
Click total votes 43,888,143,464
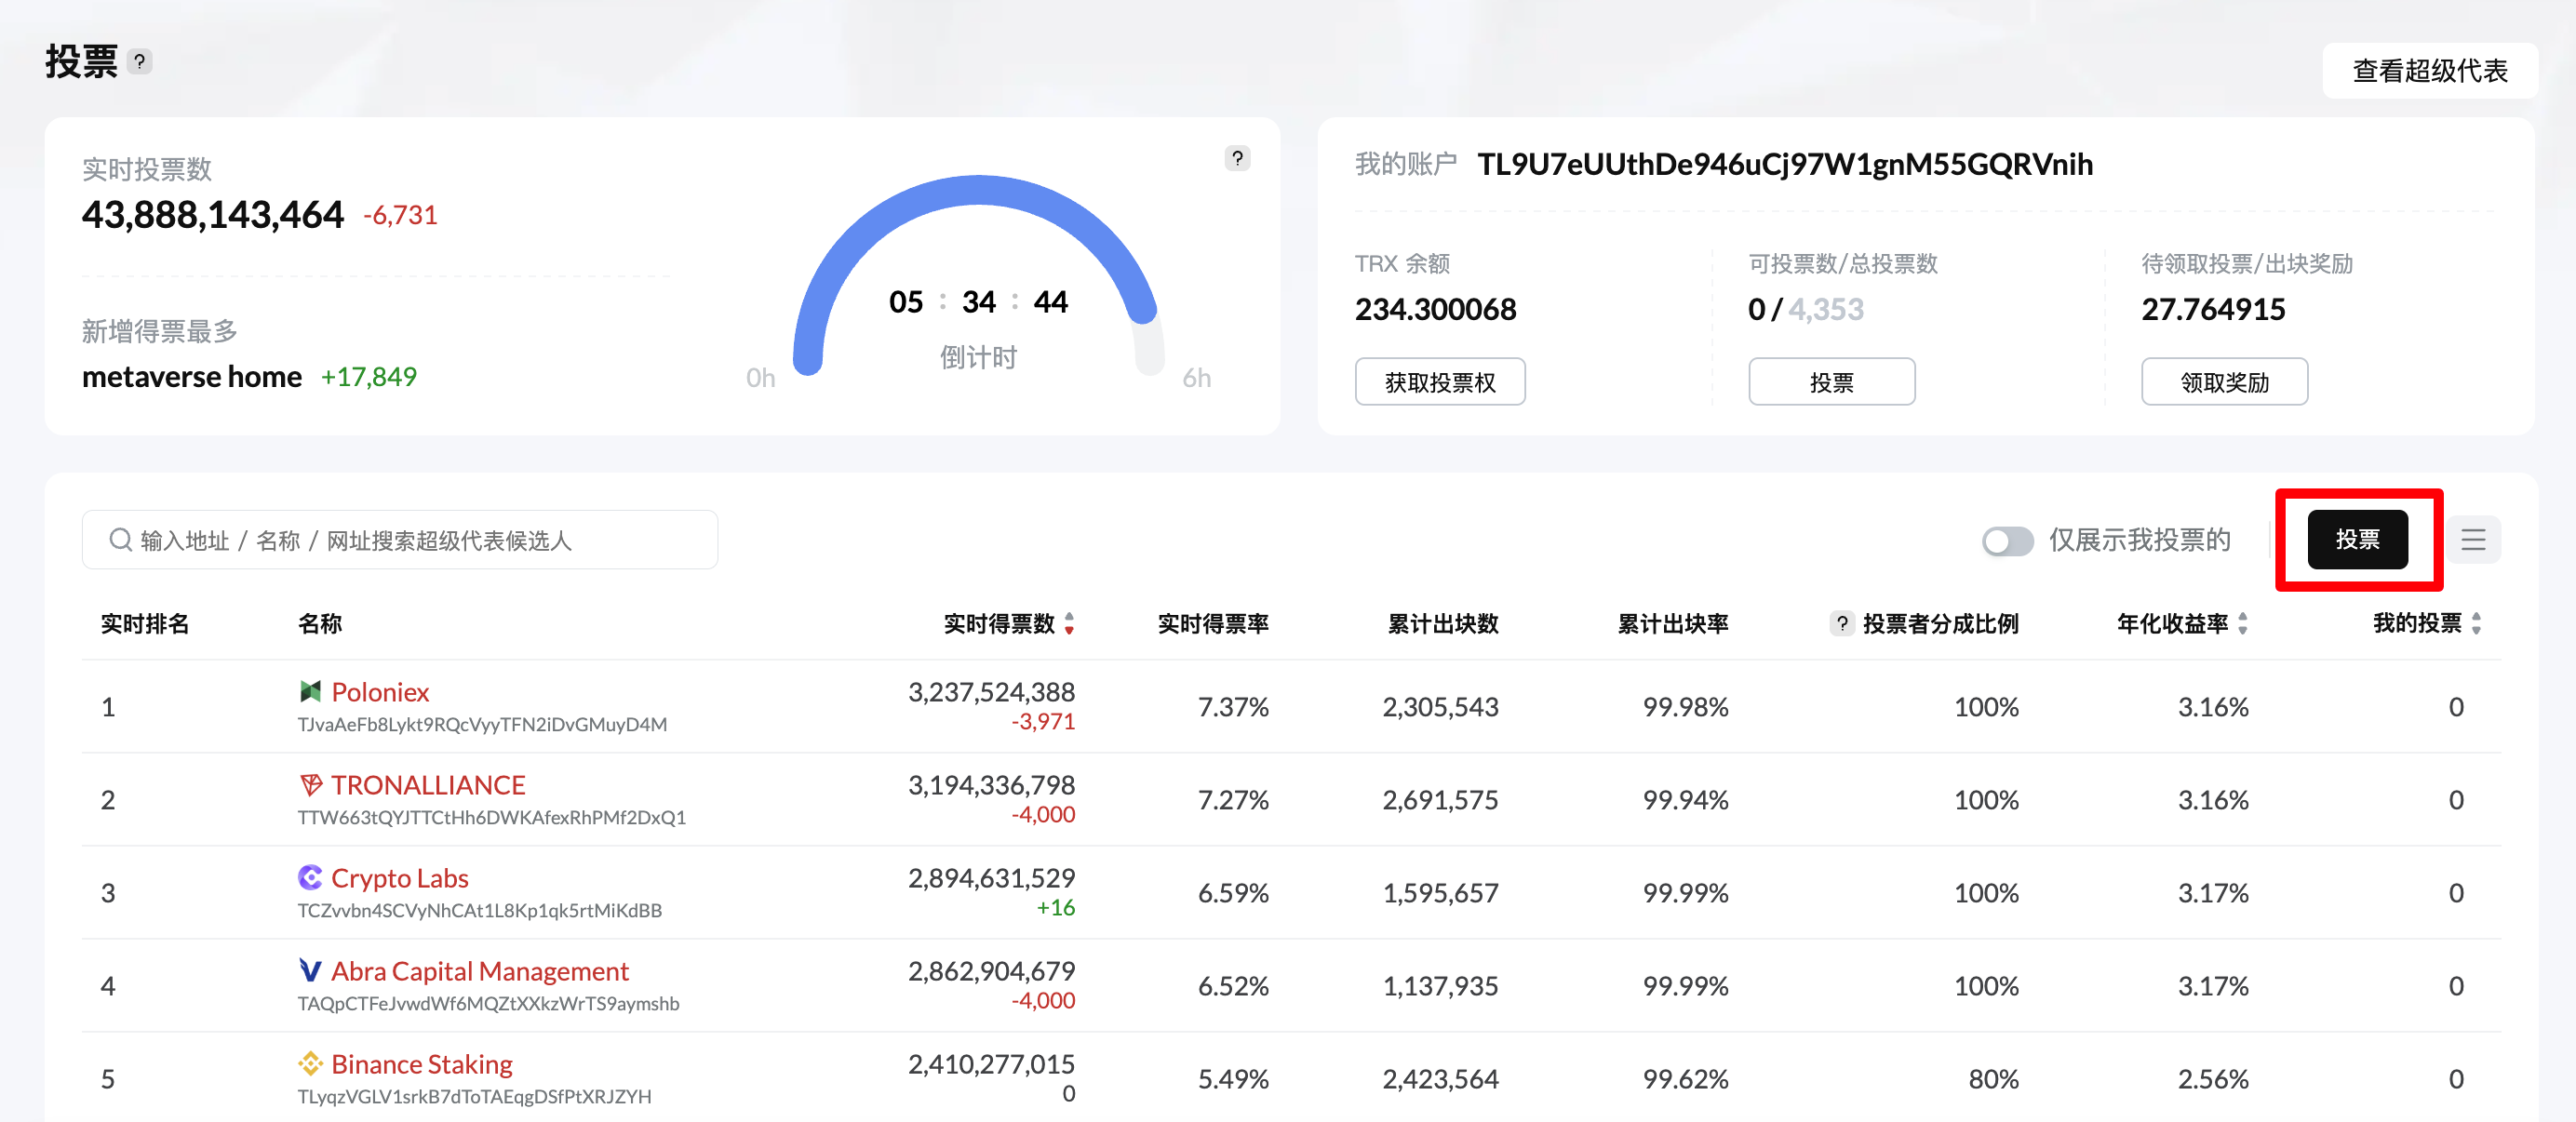(x=213, y=215)
